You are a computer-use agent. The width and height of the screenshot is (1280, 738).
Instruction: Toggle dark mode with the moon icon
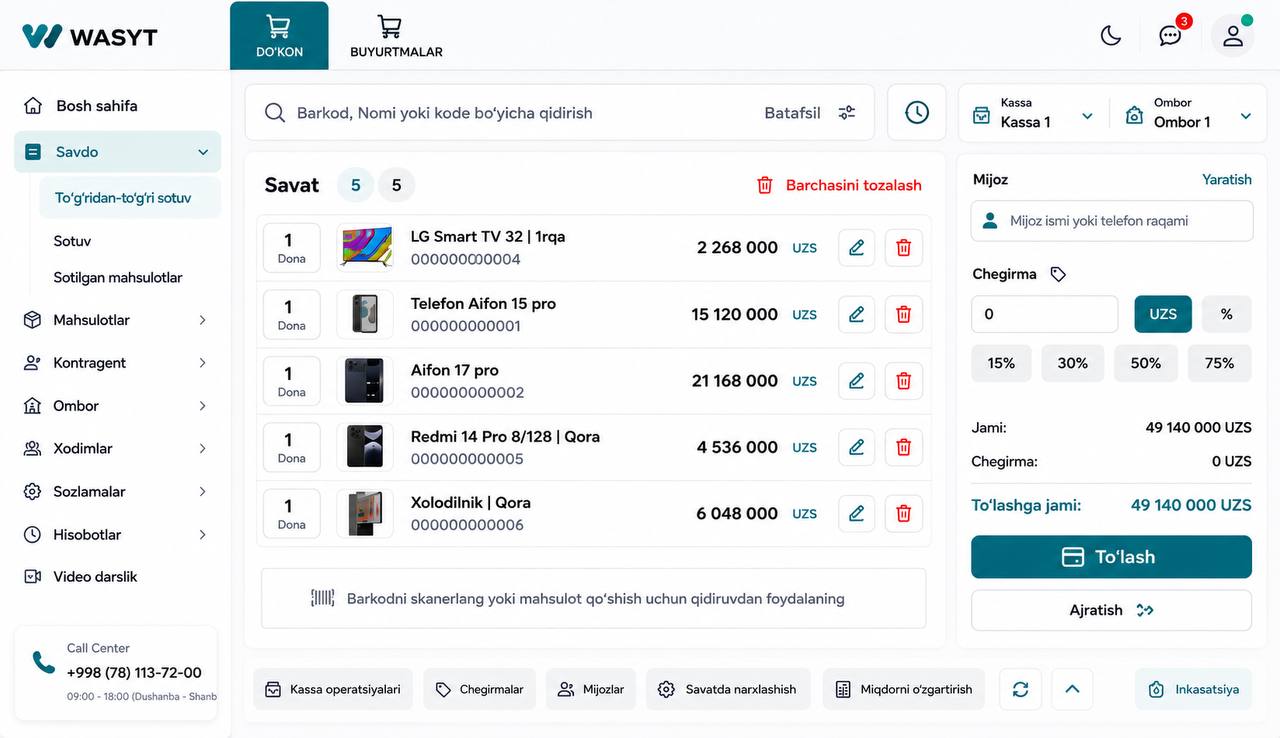point(1111,36)
